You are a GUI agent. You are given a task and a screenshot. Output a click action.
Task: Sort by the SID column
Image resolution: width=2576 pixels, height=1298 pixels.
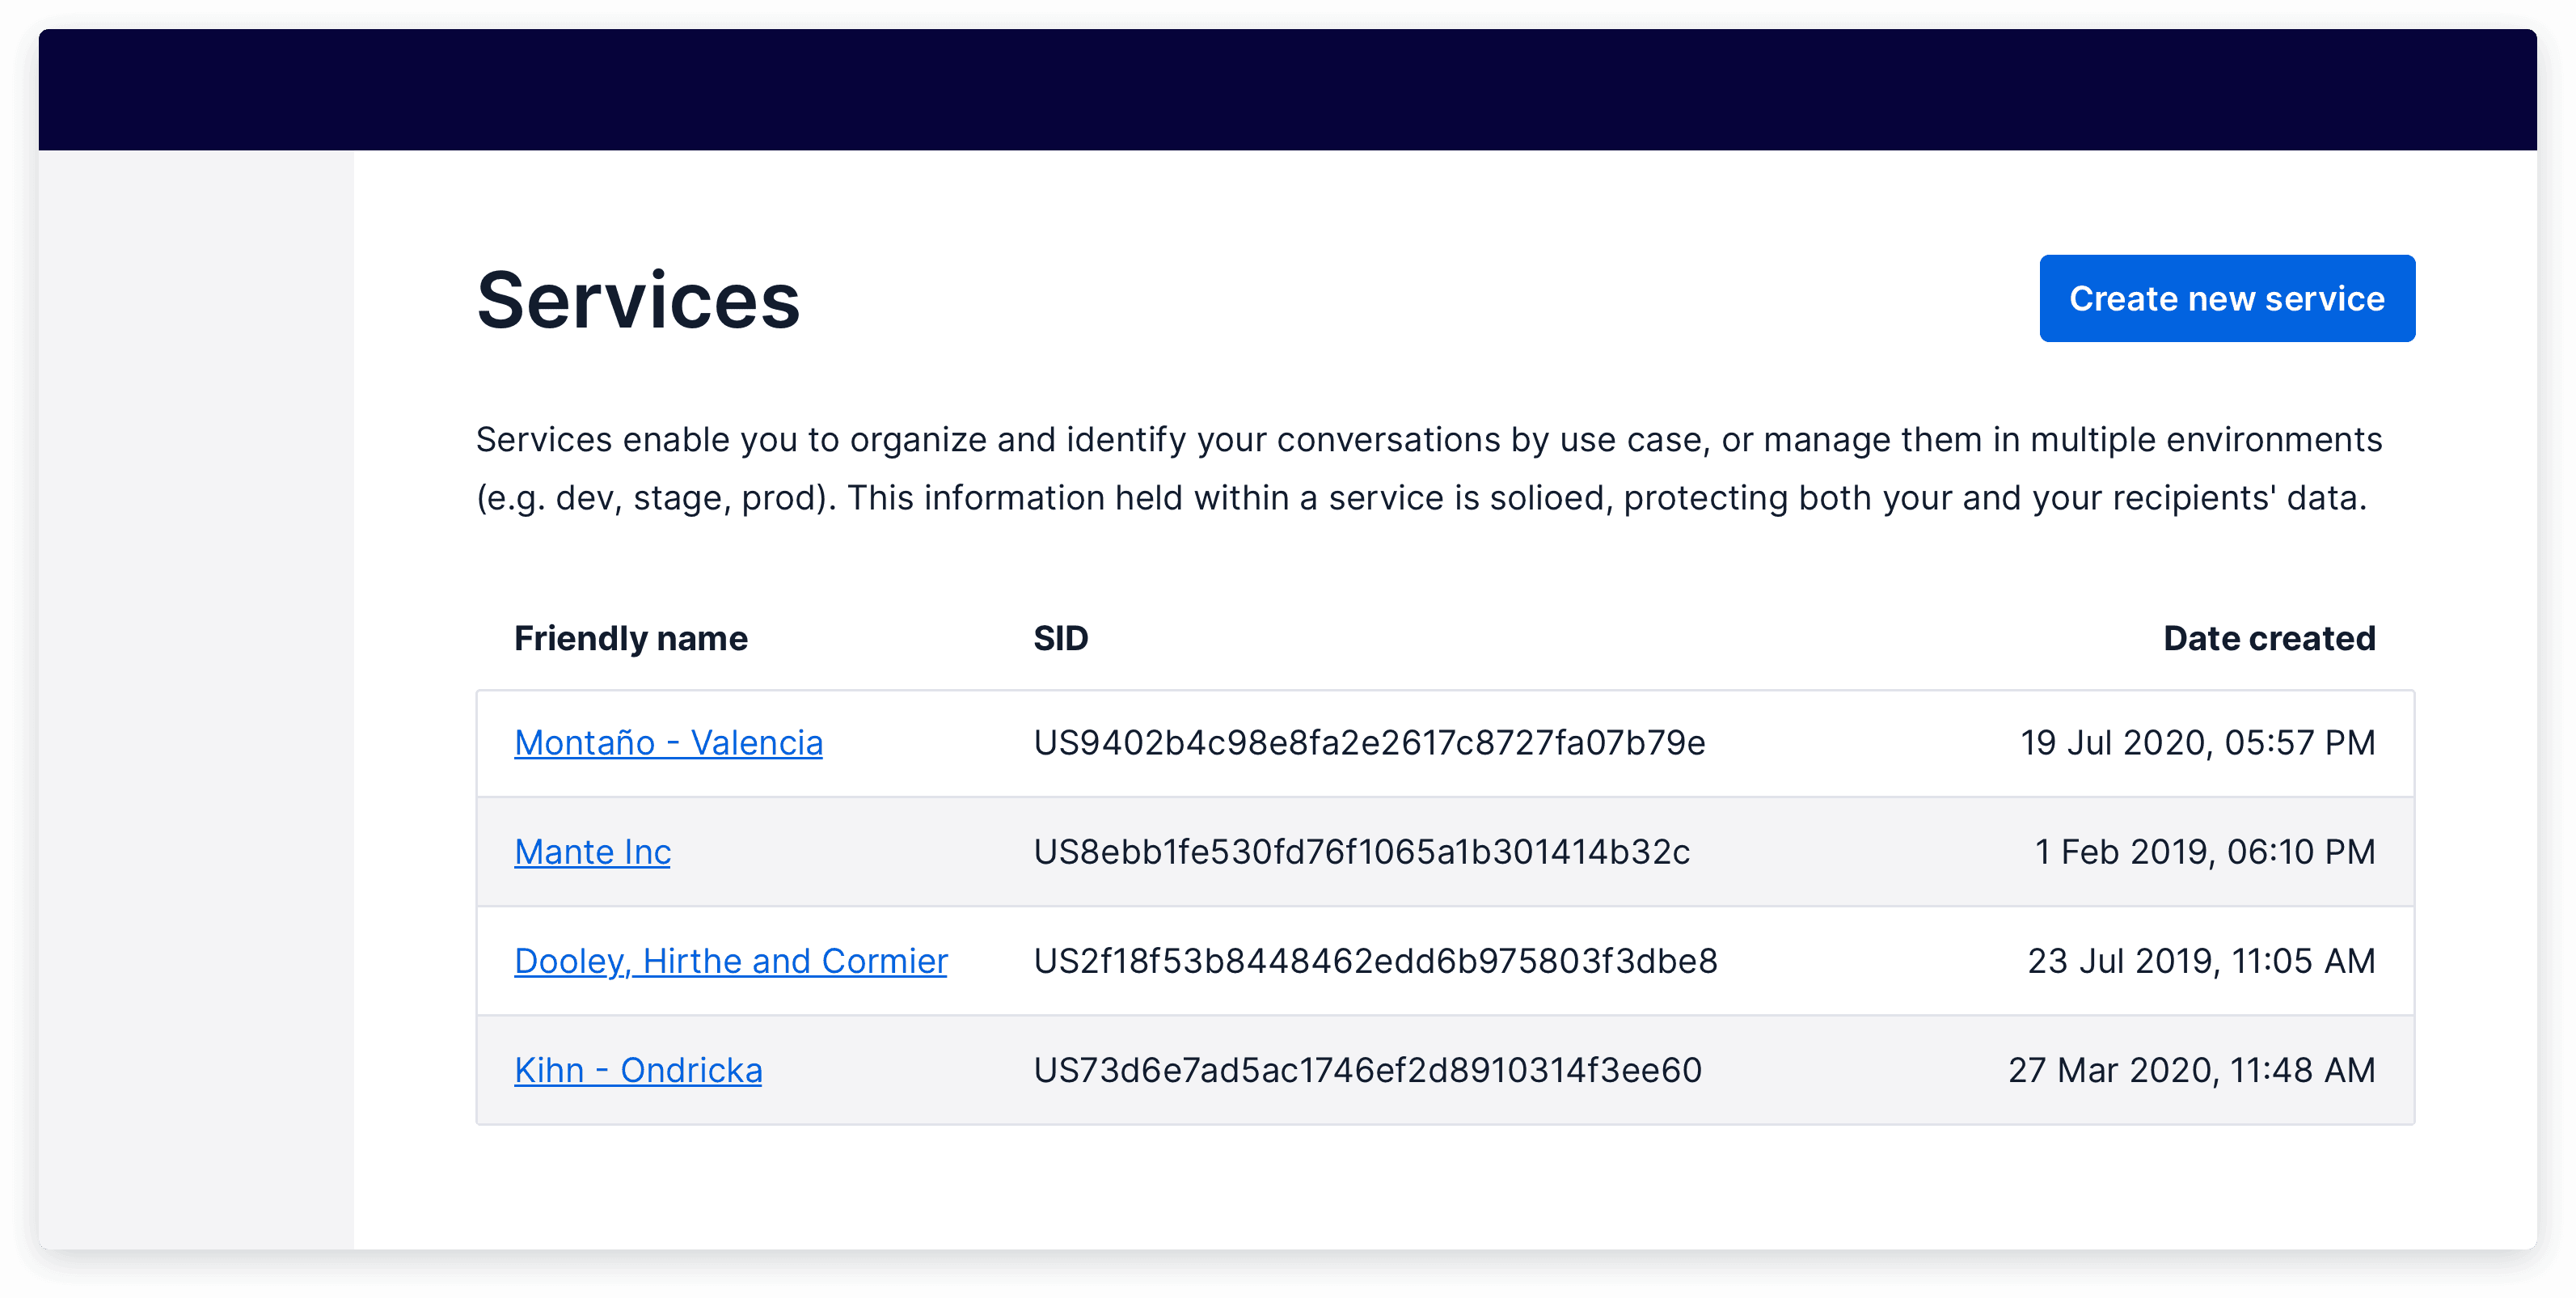tap(1060, 637)
